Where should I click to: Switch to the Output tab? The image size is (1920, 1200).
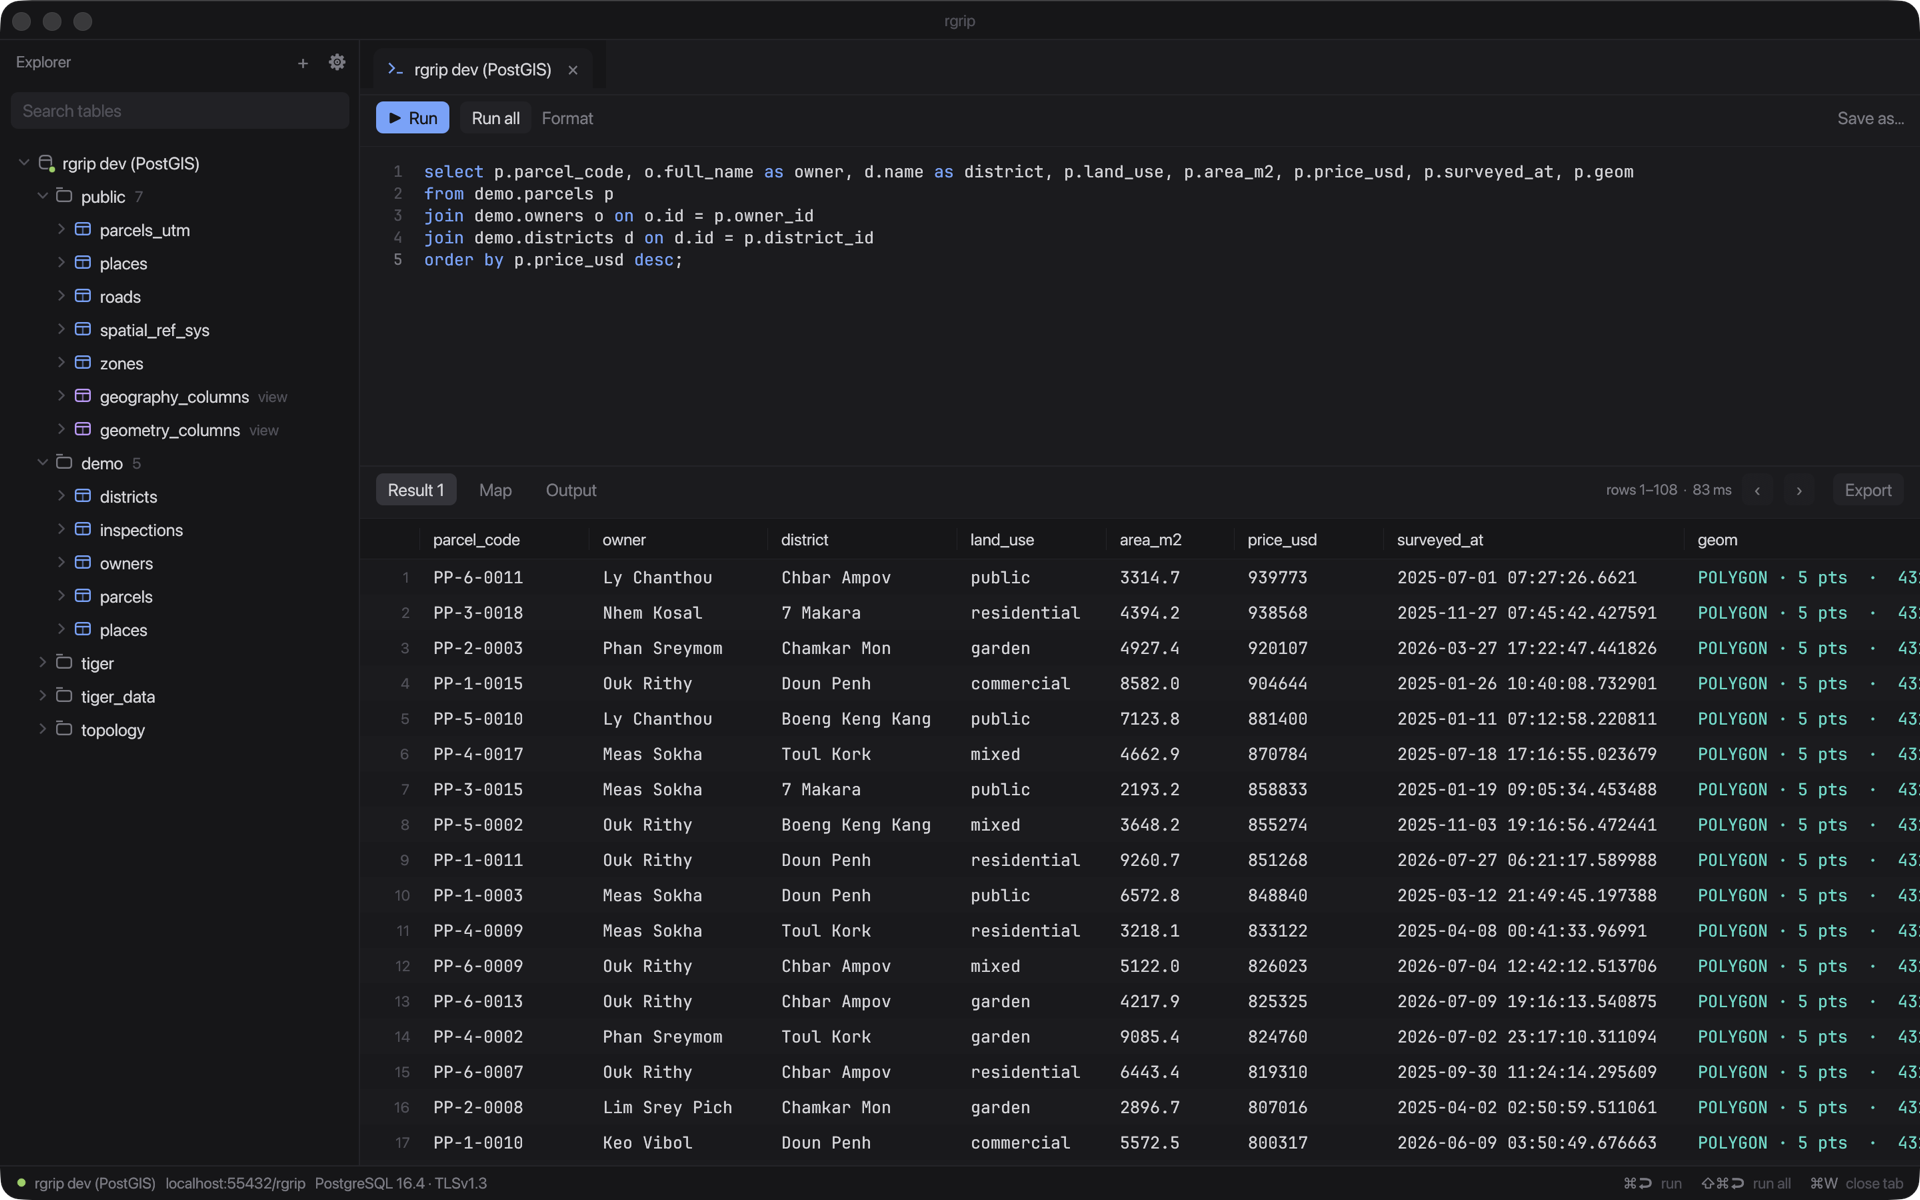click(571, 490)
